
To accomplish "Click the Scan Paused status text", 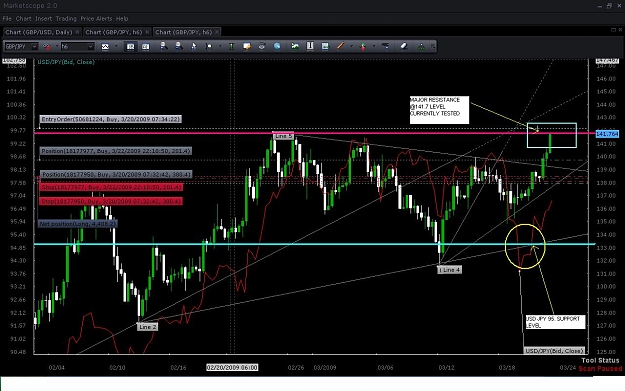I will [x=600, y=368].
